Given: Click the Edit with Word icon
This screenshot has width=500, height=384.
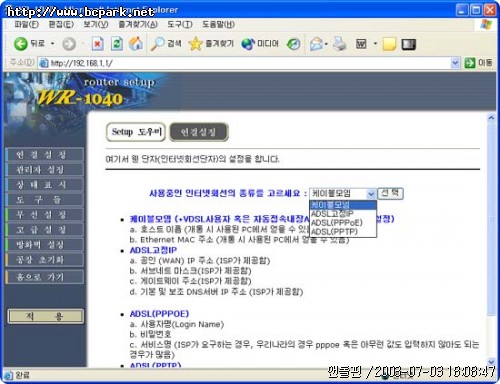Looking at the screenshot, I should 361,44.
